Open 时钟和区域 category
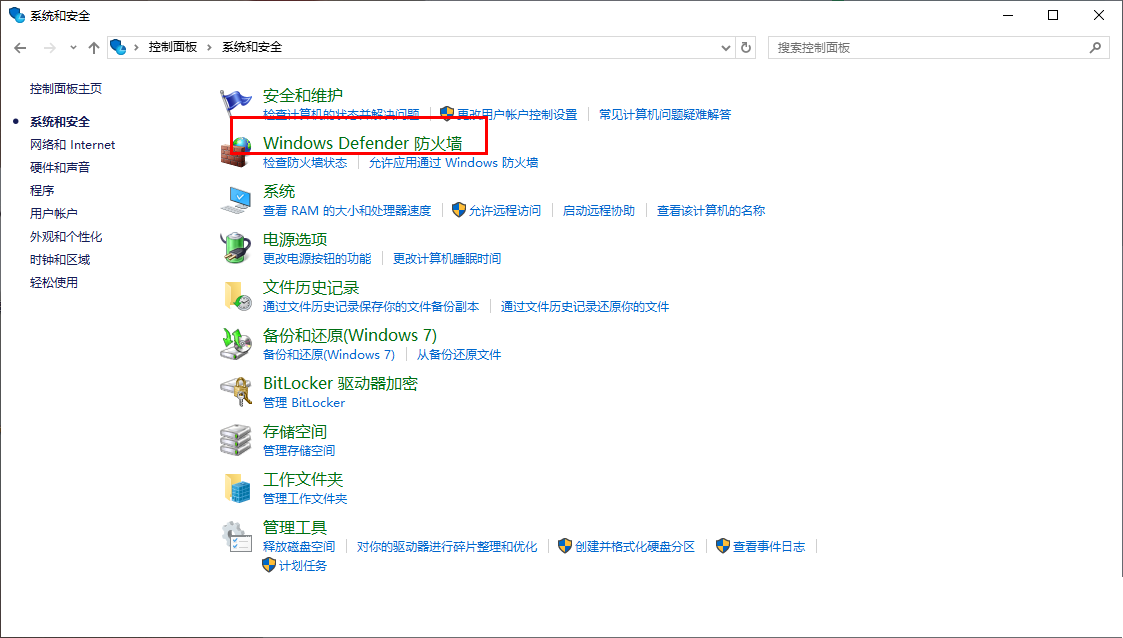This screenshot has width=1123, height=638. [60, 259]
